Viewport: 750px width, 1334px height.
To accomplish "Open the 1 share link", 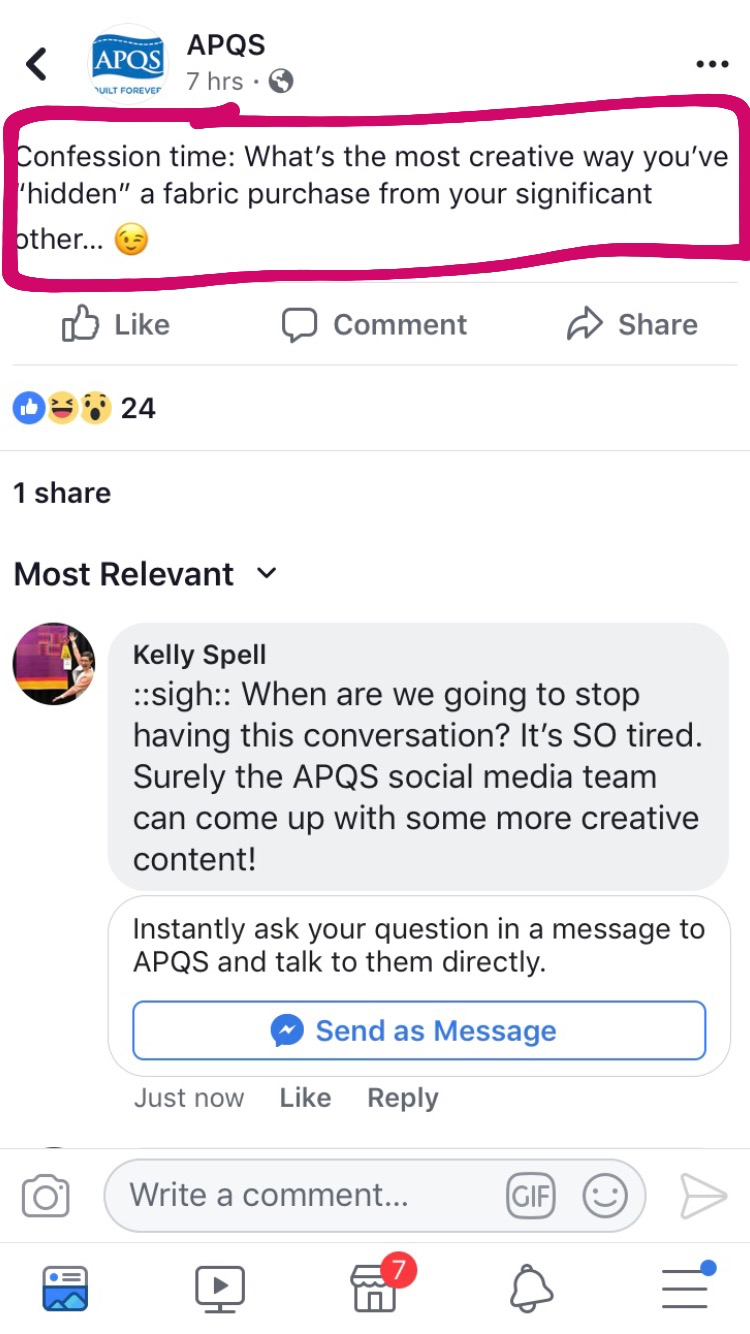I will pos(62,493).
